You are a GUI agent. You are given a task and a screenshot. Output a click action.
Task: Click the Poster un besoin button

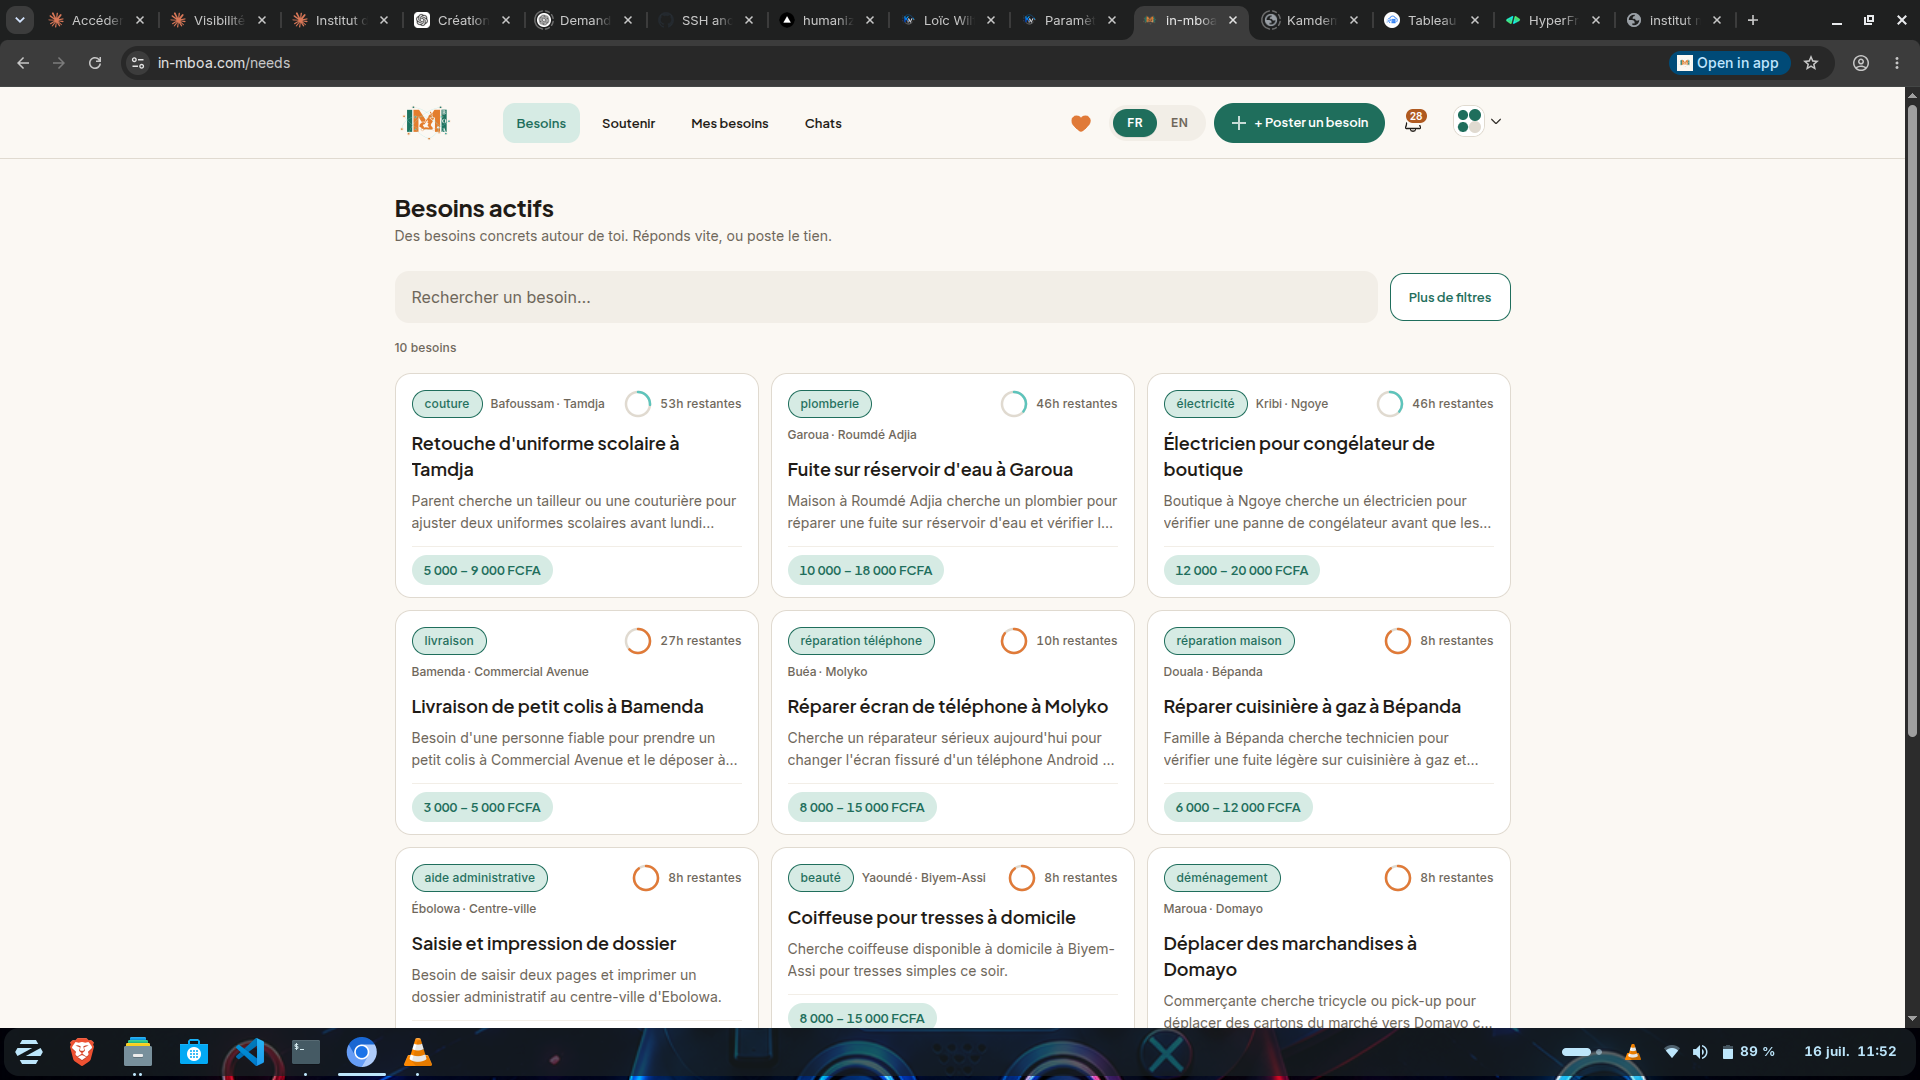pos(1299,123)
